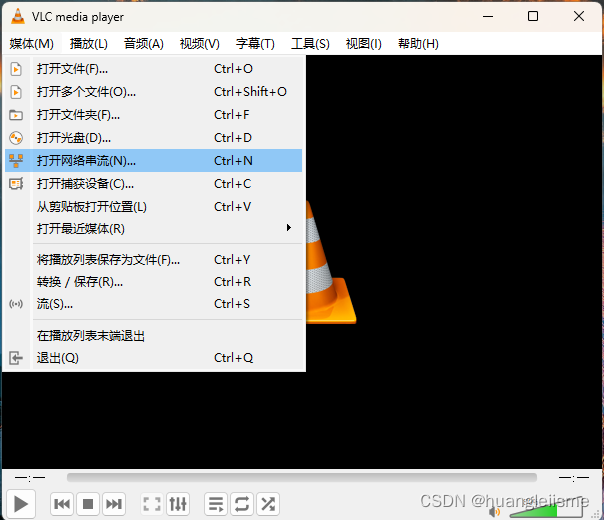Mute audio via speaker icon
Screen dimensions: 604x520
coord(494,512)
